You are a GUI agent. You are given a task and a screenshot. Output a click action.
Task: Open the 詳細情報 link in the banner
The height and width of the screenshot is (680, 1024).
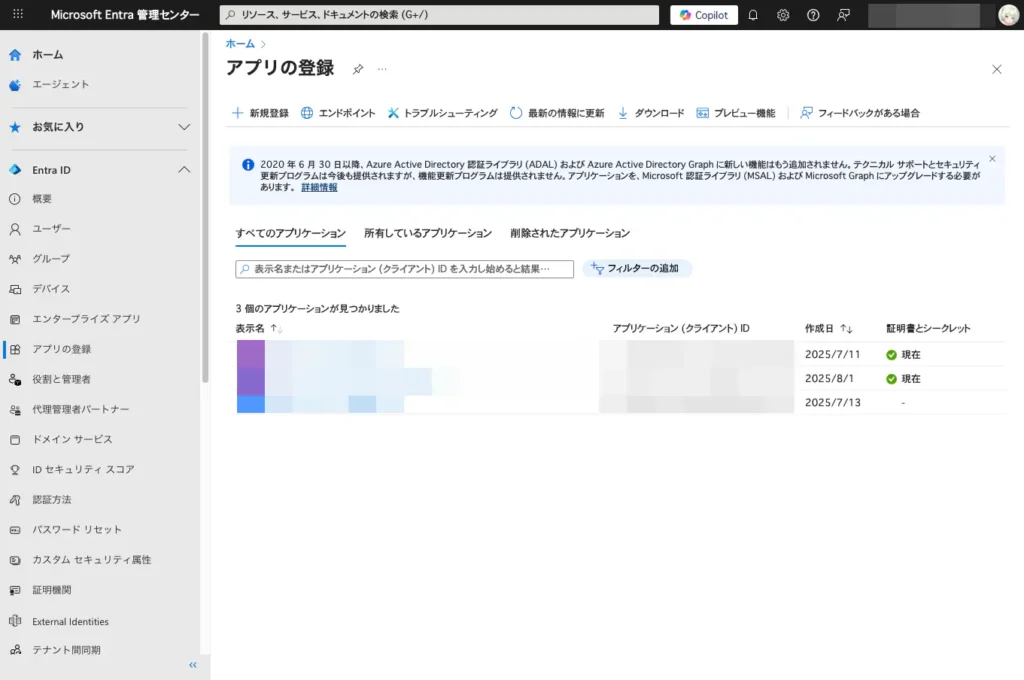click(319, 187)
